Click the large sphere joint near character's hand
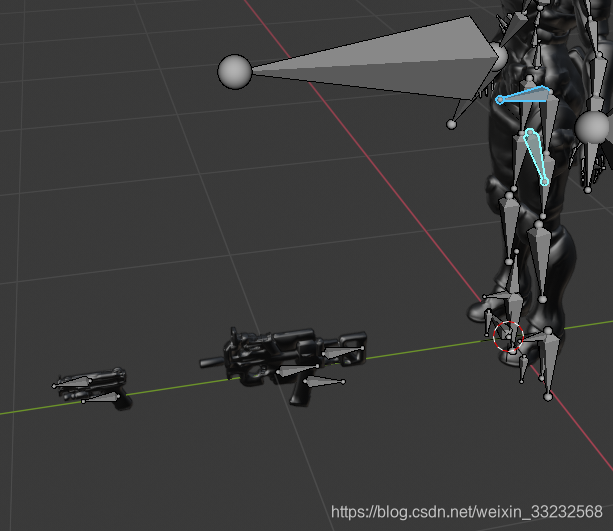This screenshot has height=531, width=613. point(592,127)
